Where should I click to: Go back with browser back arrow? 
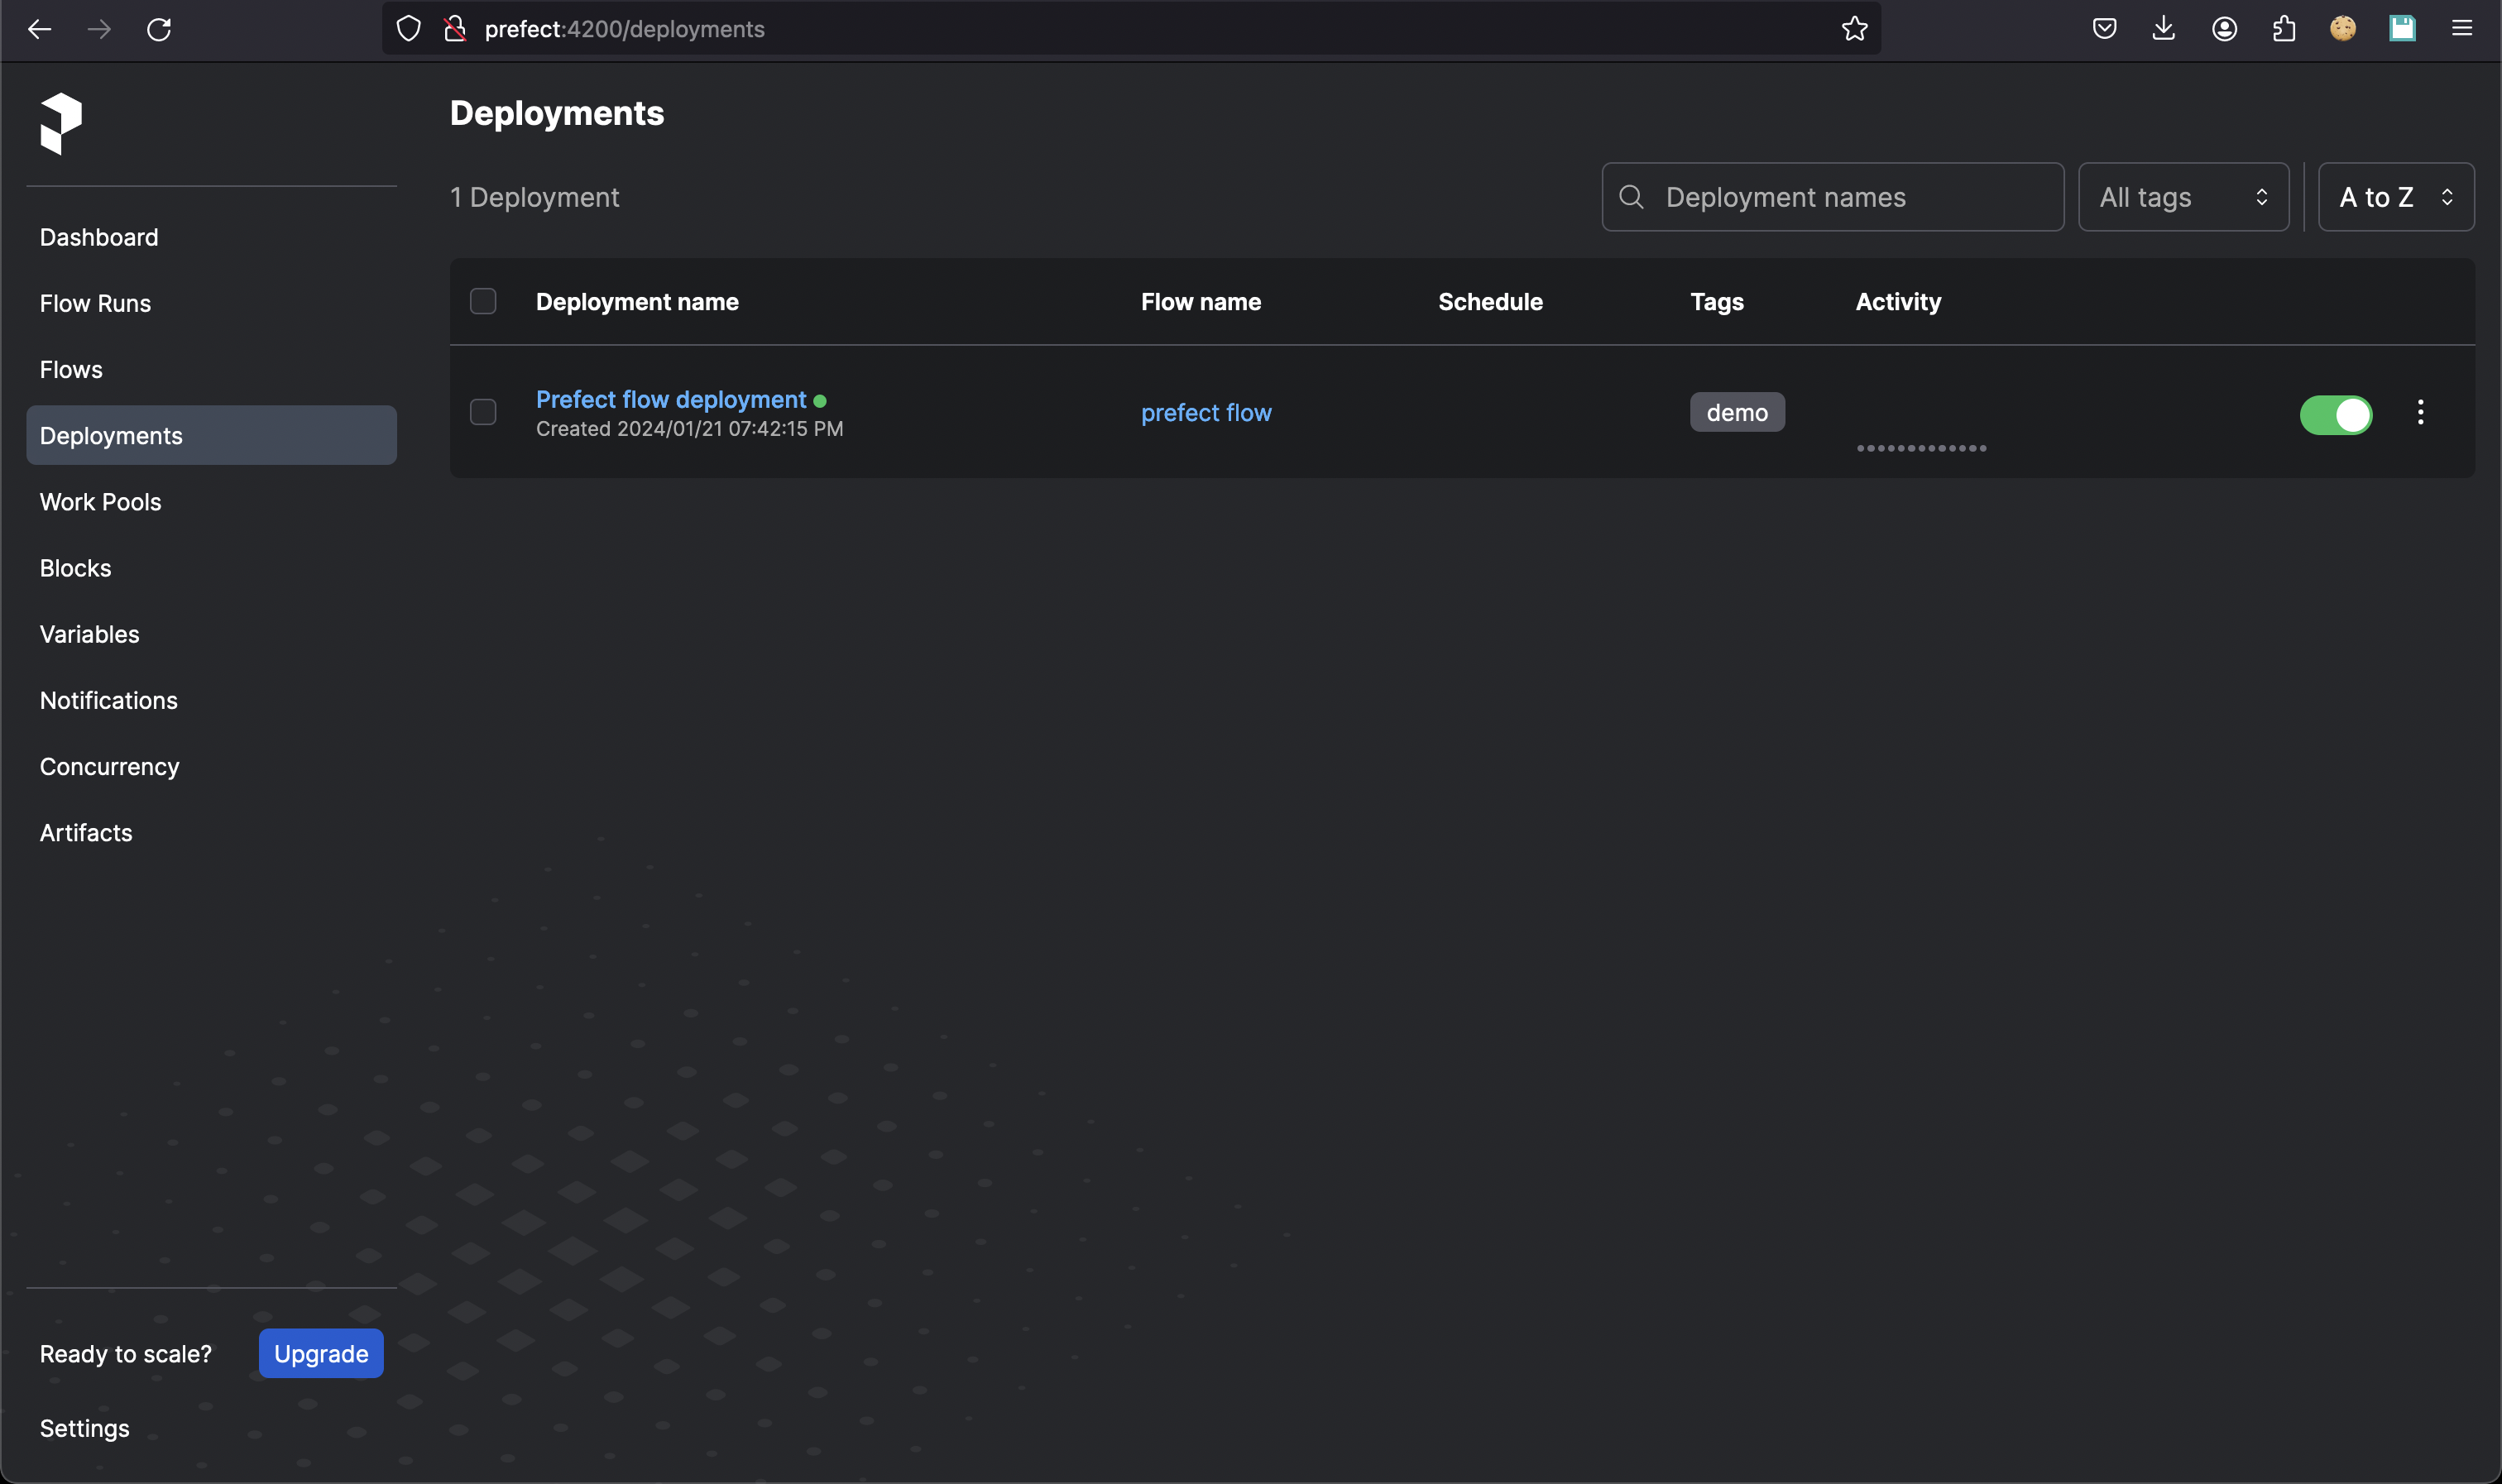pos(40,29)
